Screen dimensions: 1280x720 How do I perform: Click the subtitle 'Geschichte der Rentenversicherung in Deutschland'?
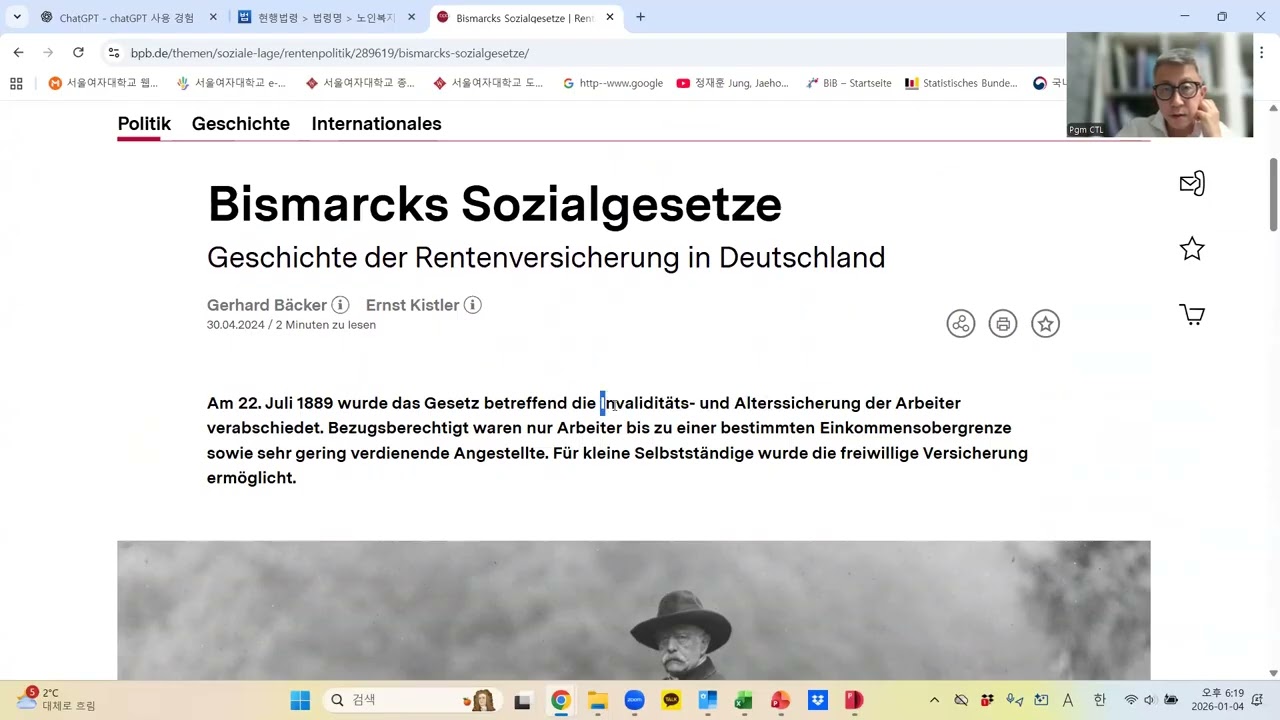tap(546, 258)
